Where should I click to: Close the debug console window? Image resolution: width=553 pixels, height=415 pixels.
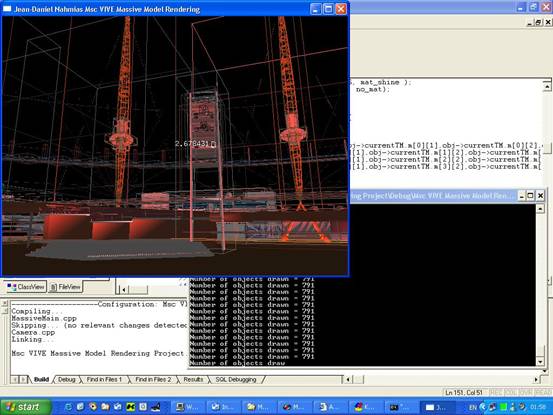point(540,196)
